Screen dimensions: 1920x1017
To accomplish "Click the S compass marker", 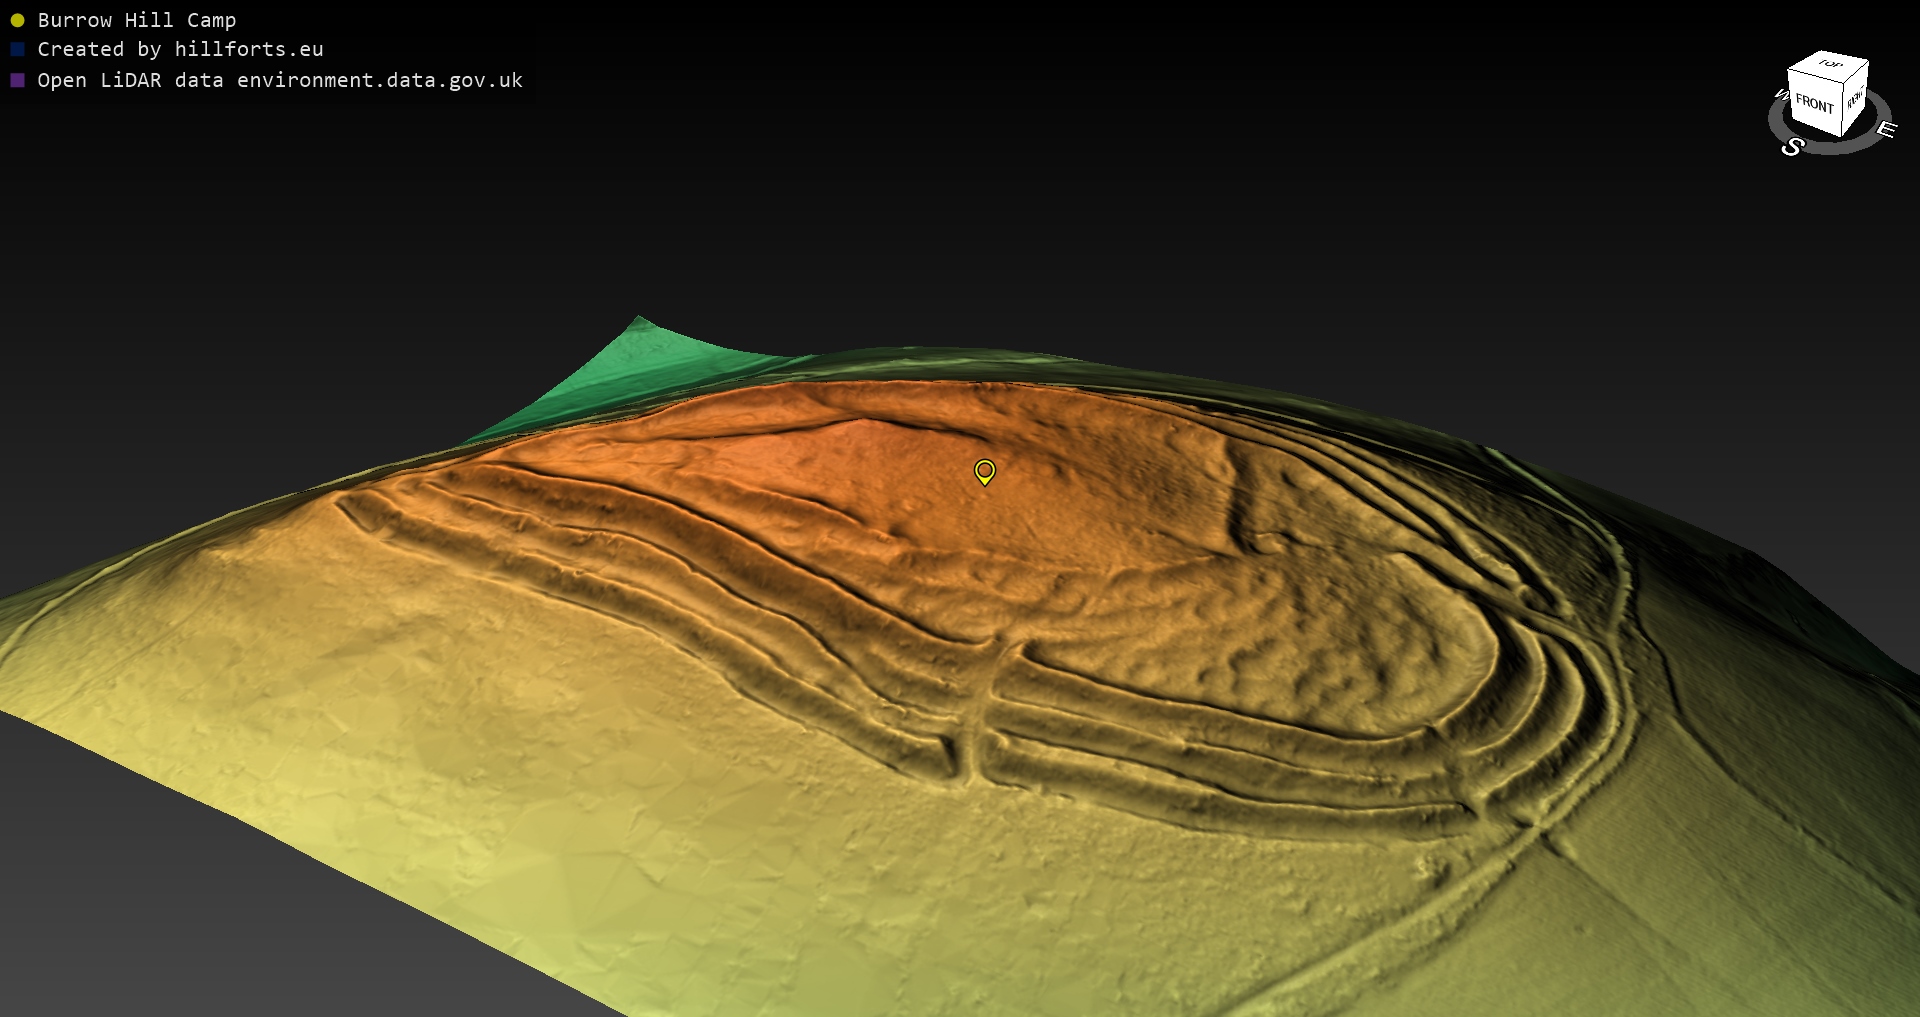I will click(1792, 147).
